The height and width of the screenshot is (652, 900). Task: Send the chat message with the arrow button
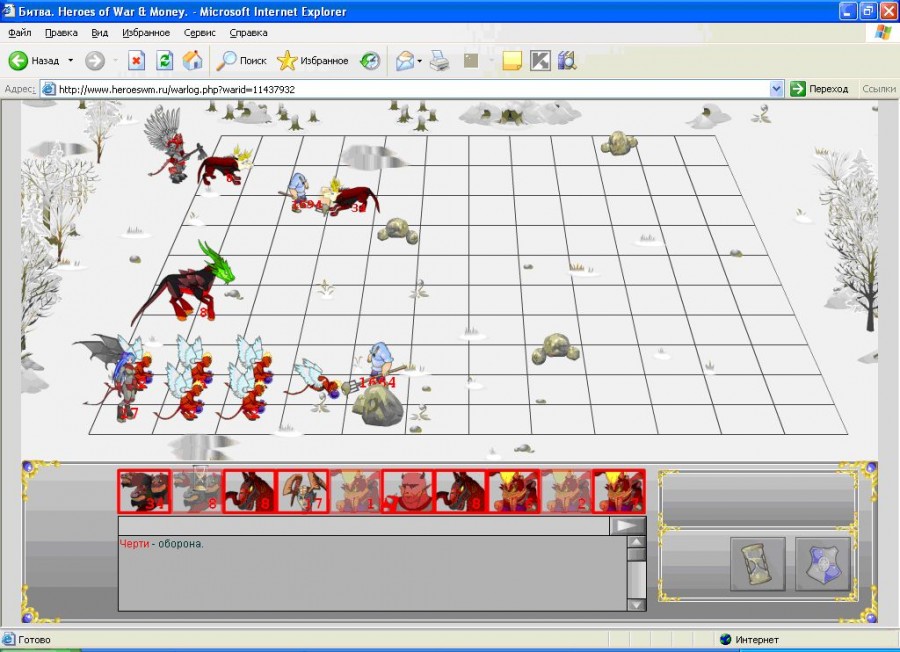pyautogui.click(x=628, y=526)
